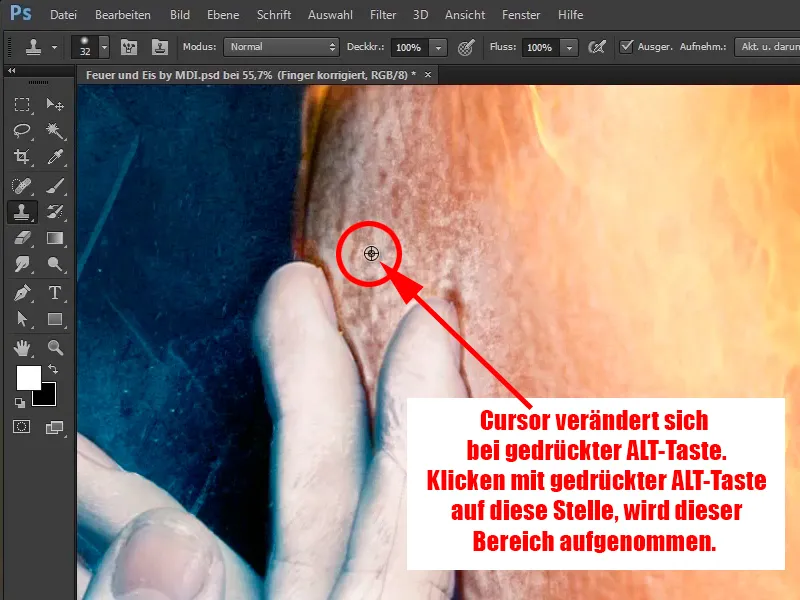
Task: Open the Deckkr. slider dropdown arrow
Action: click(x=438, y=47)
